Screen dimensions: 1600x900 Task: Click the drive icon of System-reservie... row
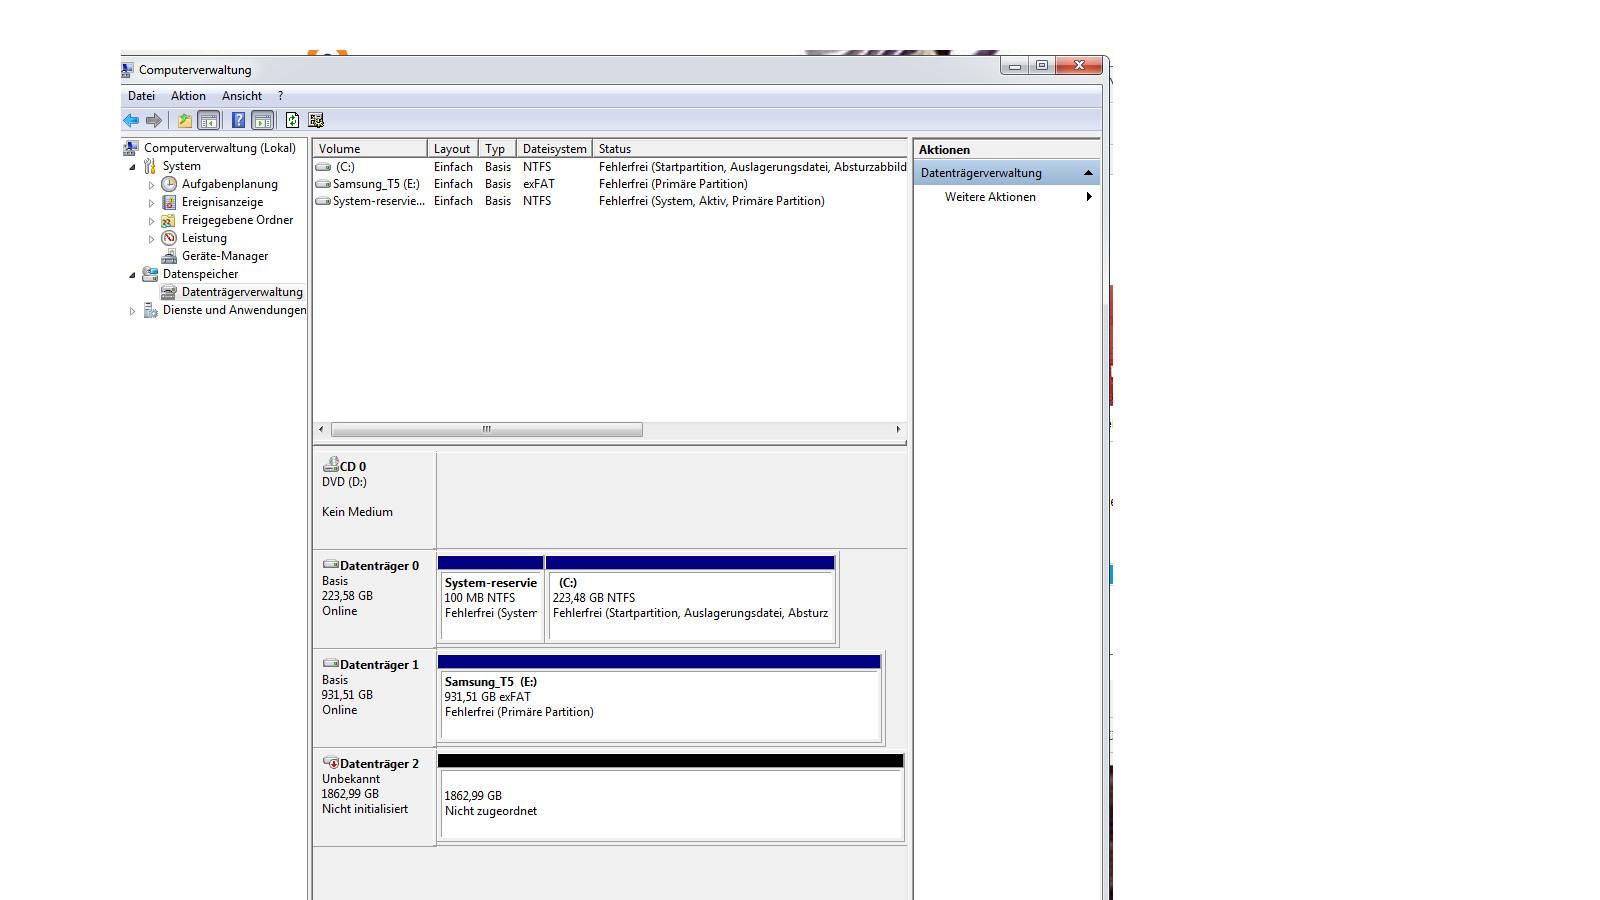[x=323, y=201]
